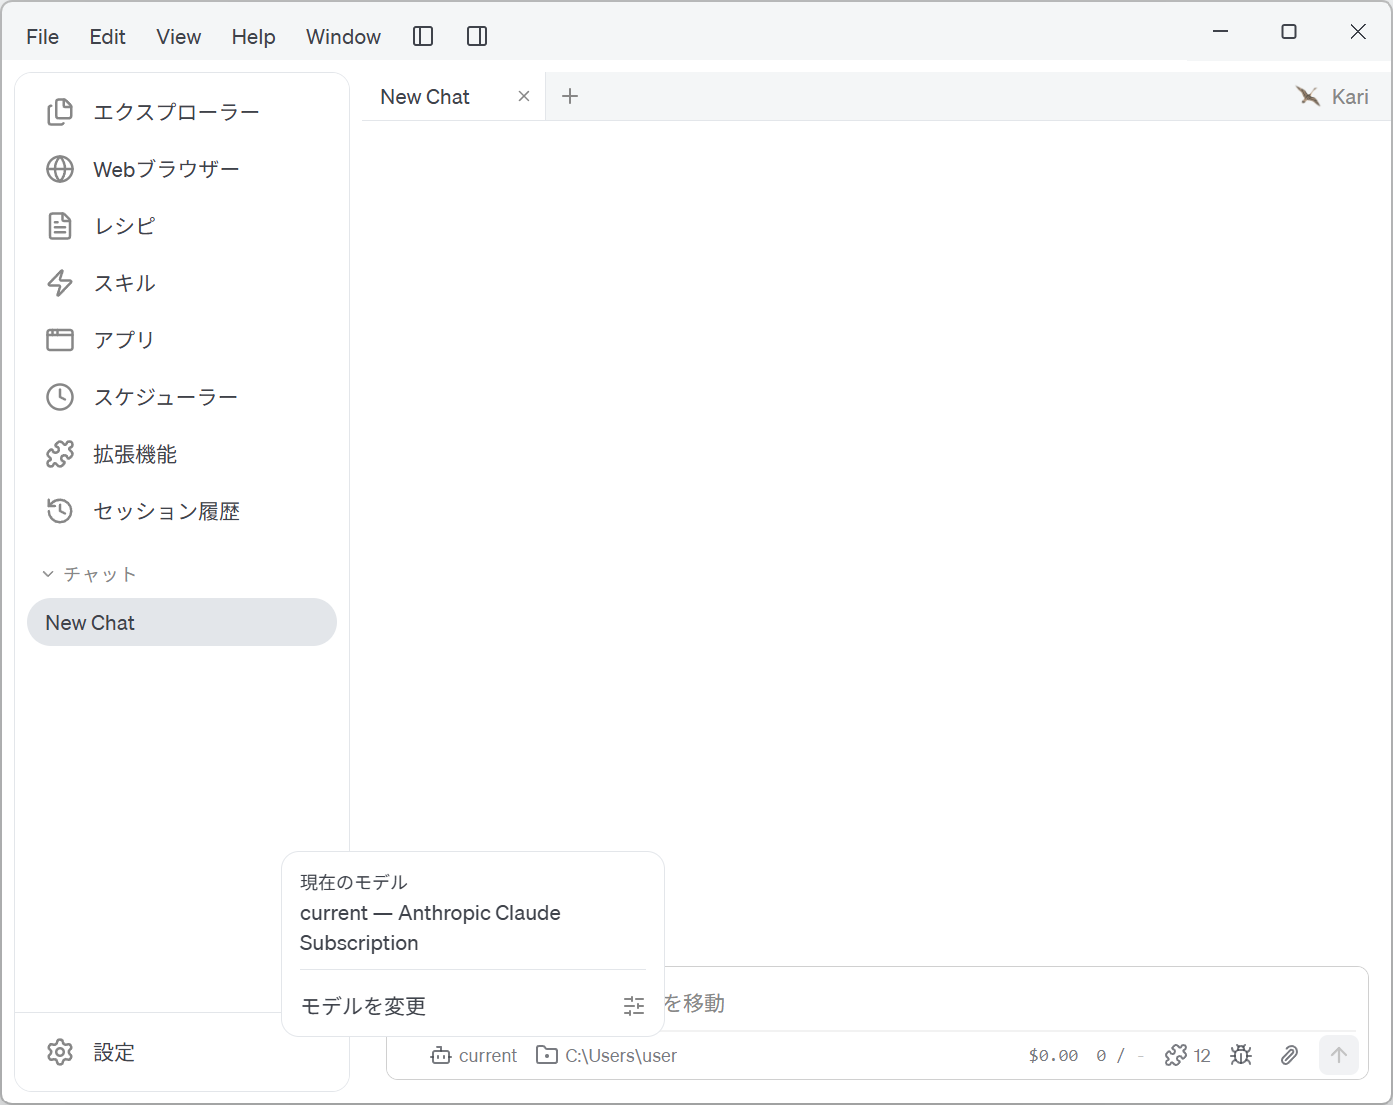Open the エクスプローラー file explorer icon
Viewport: 1393px width, 1105px height.
click(x=60, y=112)
